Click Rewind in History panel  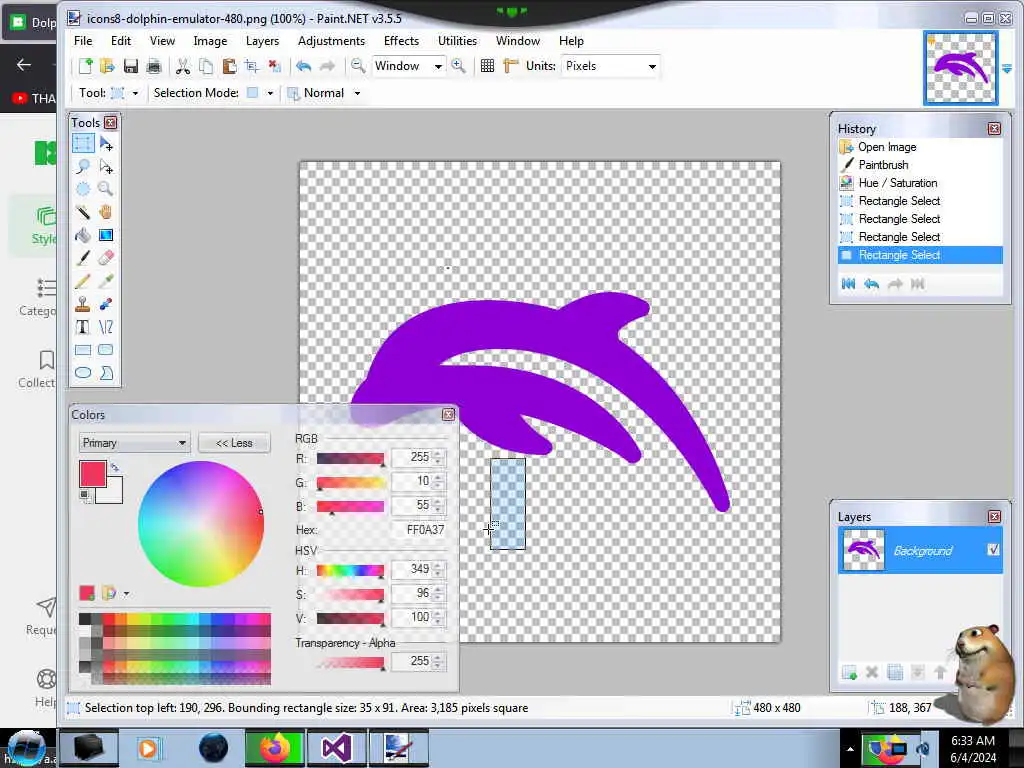tap(848, 283)
